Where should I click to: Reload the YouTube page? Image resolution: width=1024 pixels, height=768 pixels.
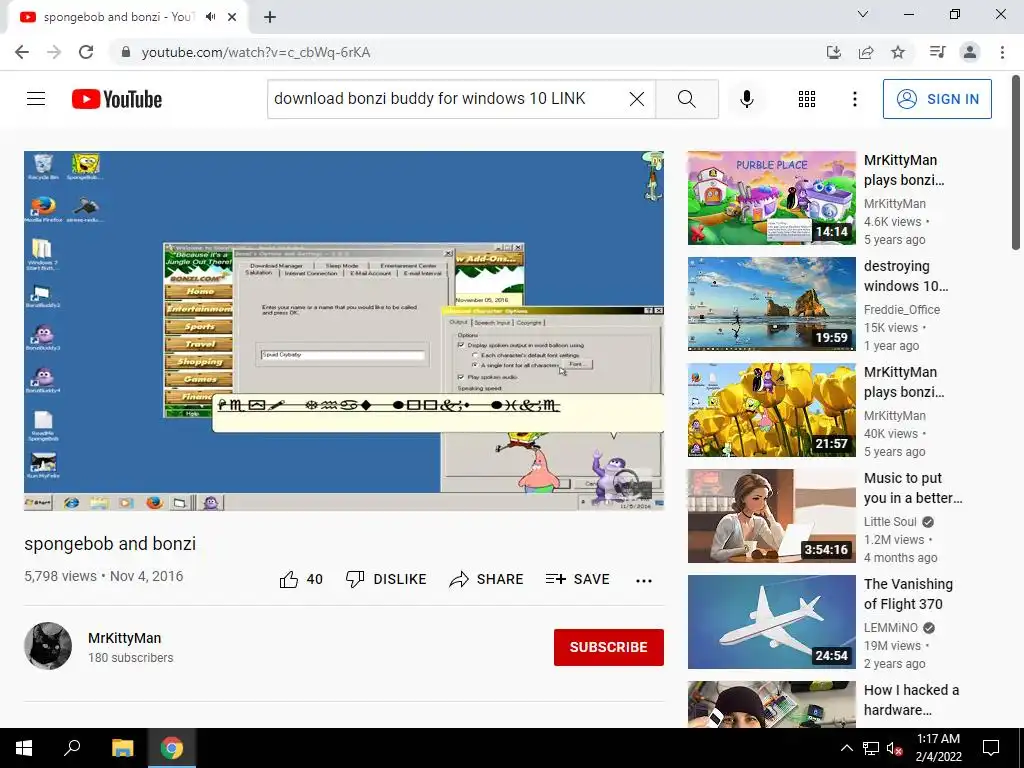[86, 52]
